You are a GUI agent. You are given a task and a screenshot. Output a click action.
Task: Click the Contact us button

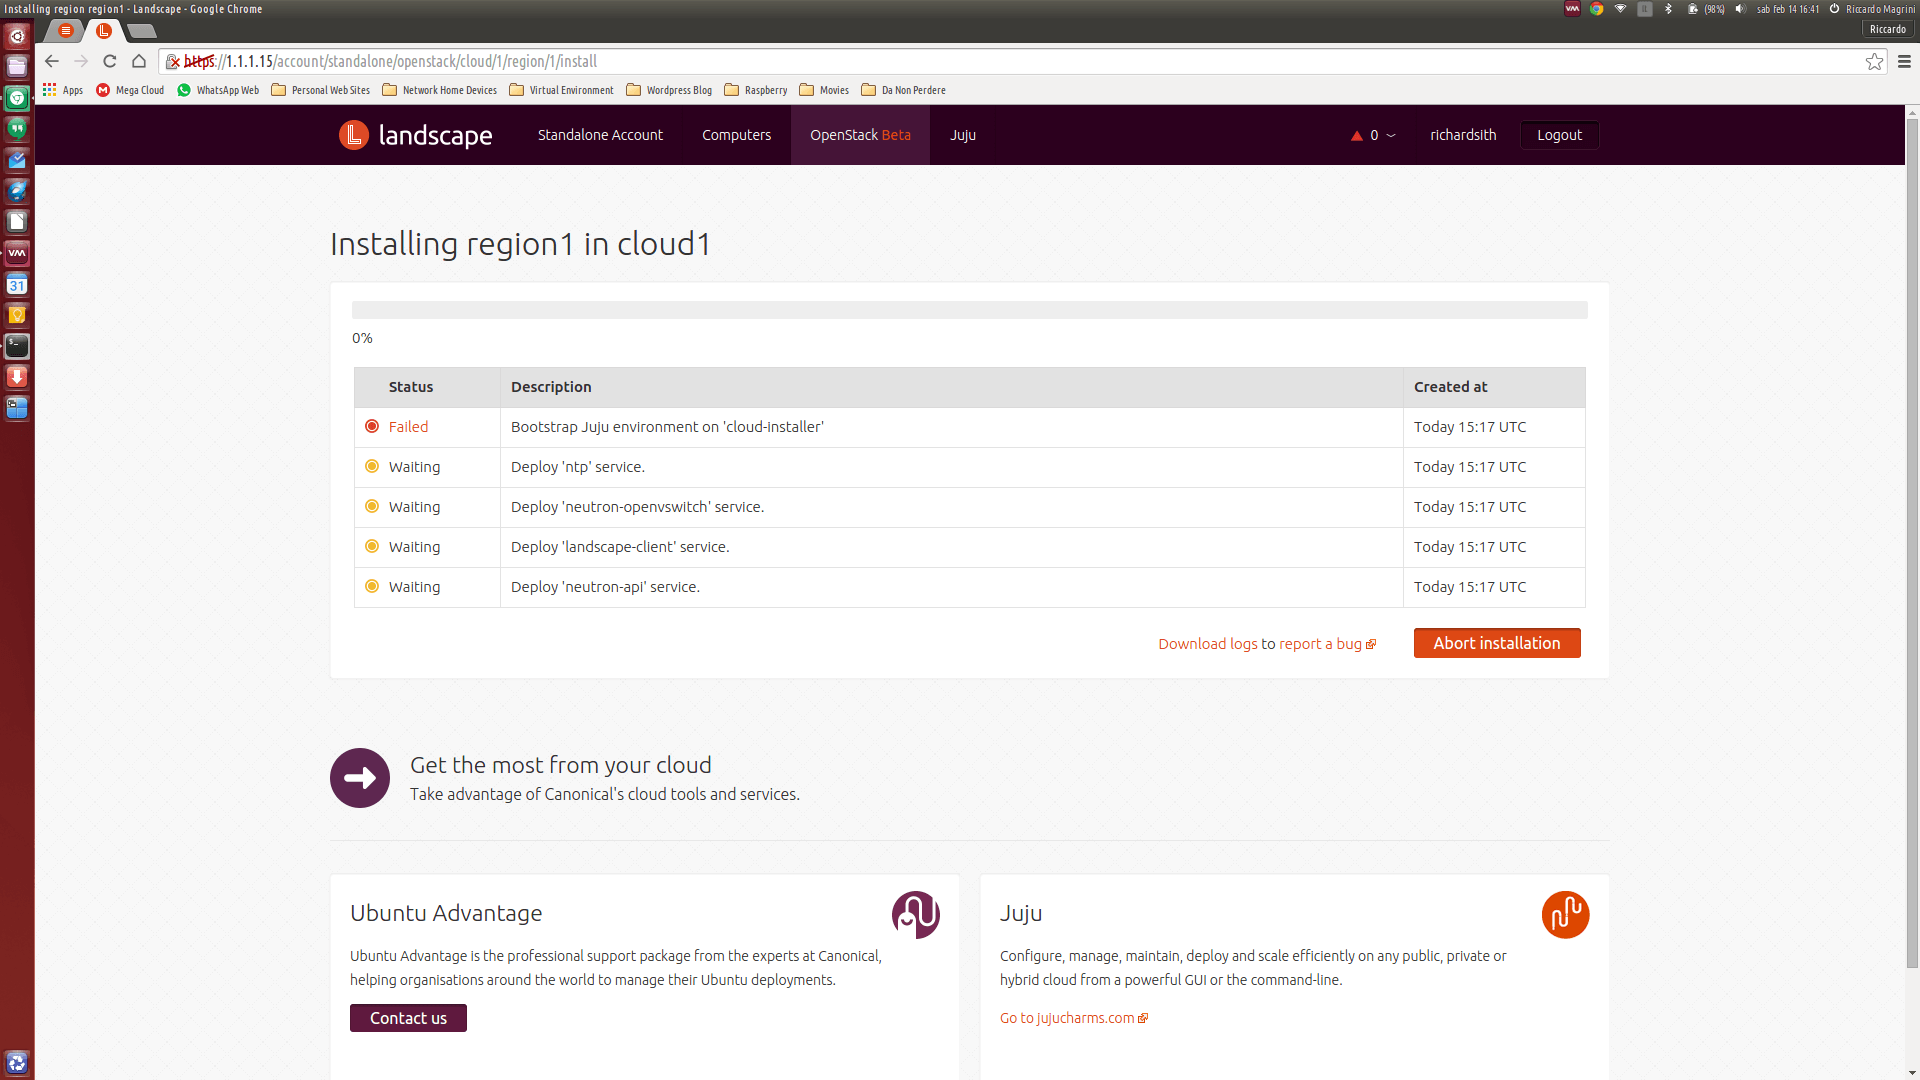pos(408,1018)
